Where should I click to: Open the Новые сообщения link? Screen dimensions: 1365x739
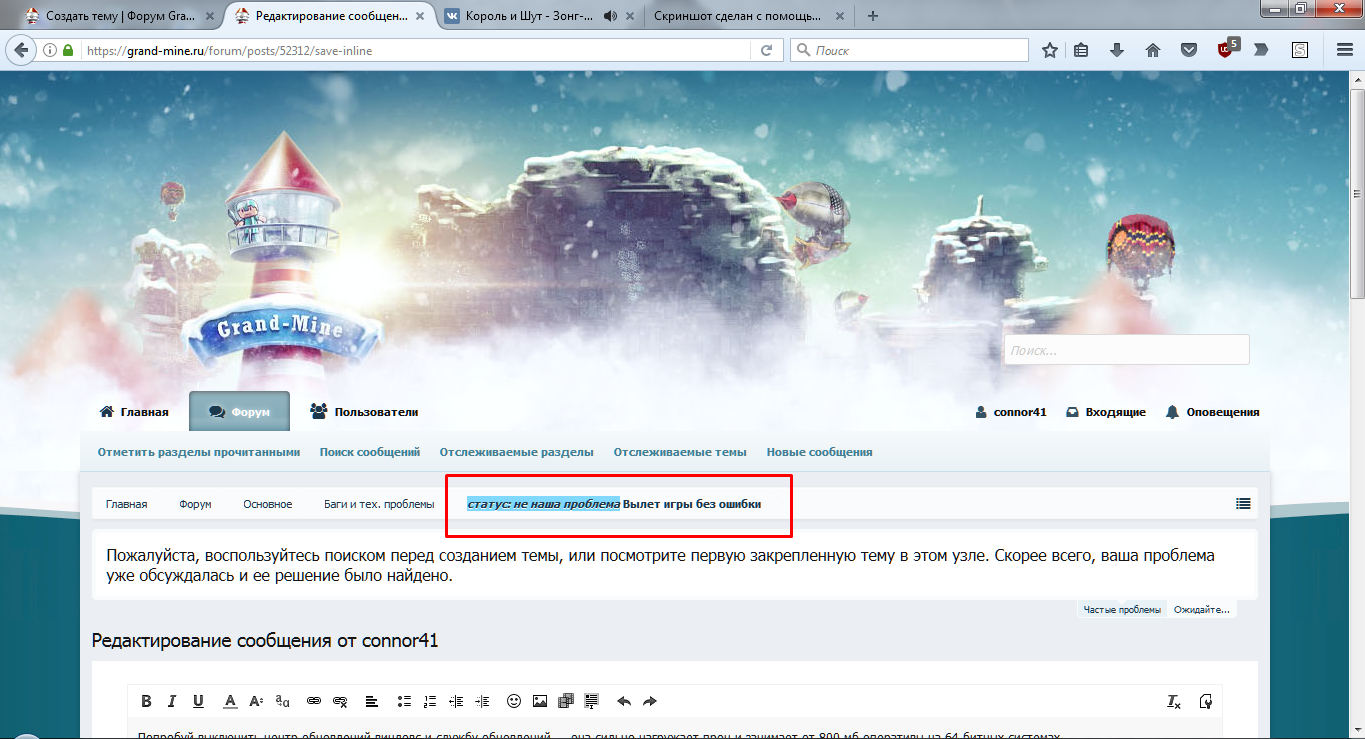[x=820, y=452]
